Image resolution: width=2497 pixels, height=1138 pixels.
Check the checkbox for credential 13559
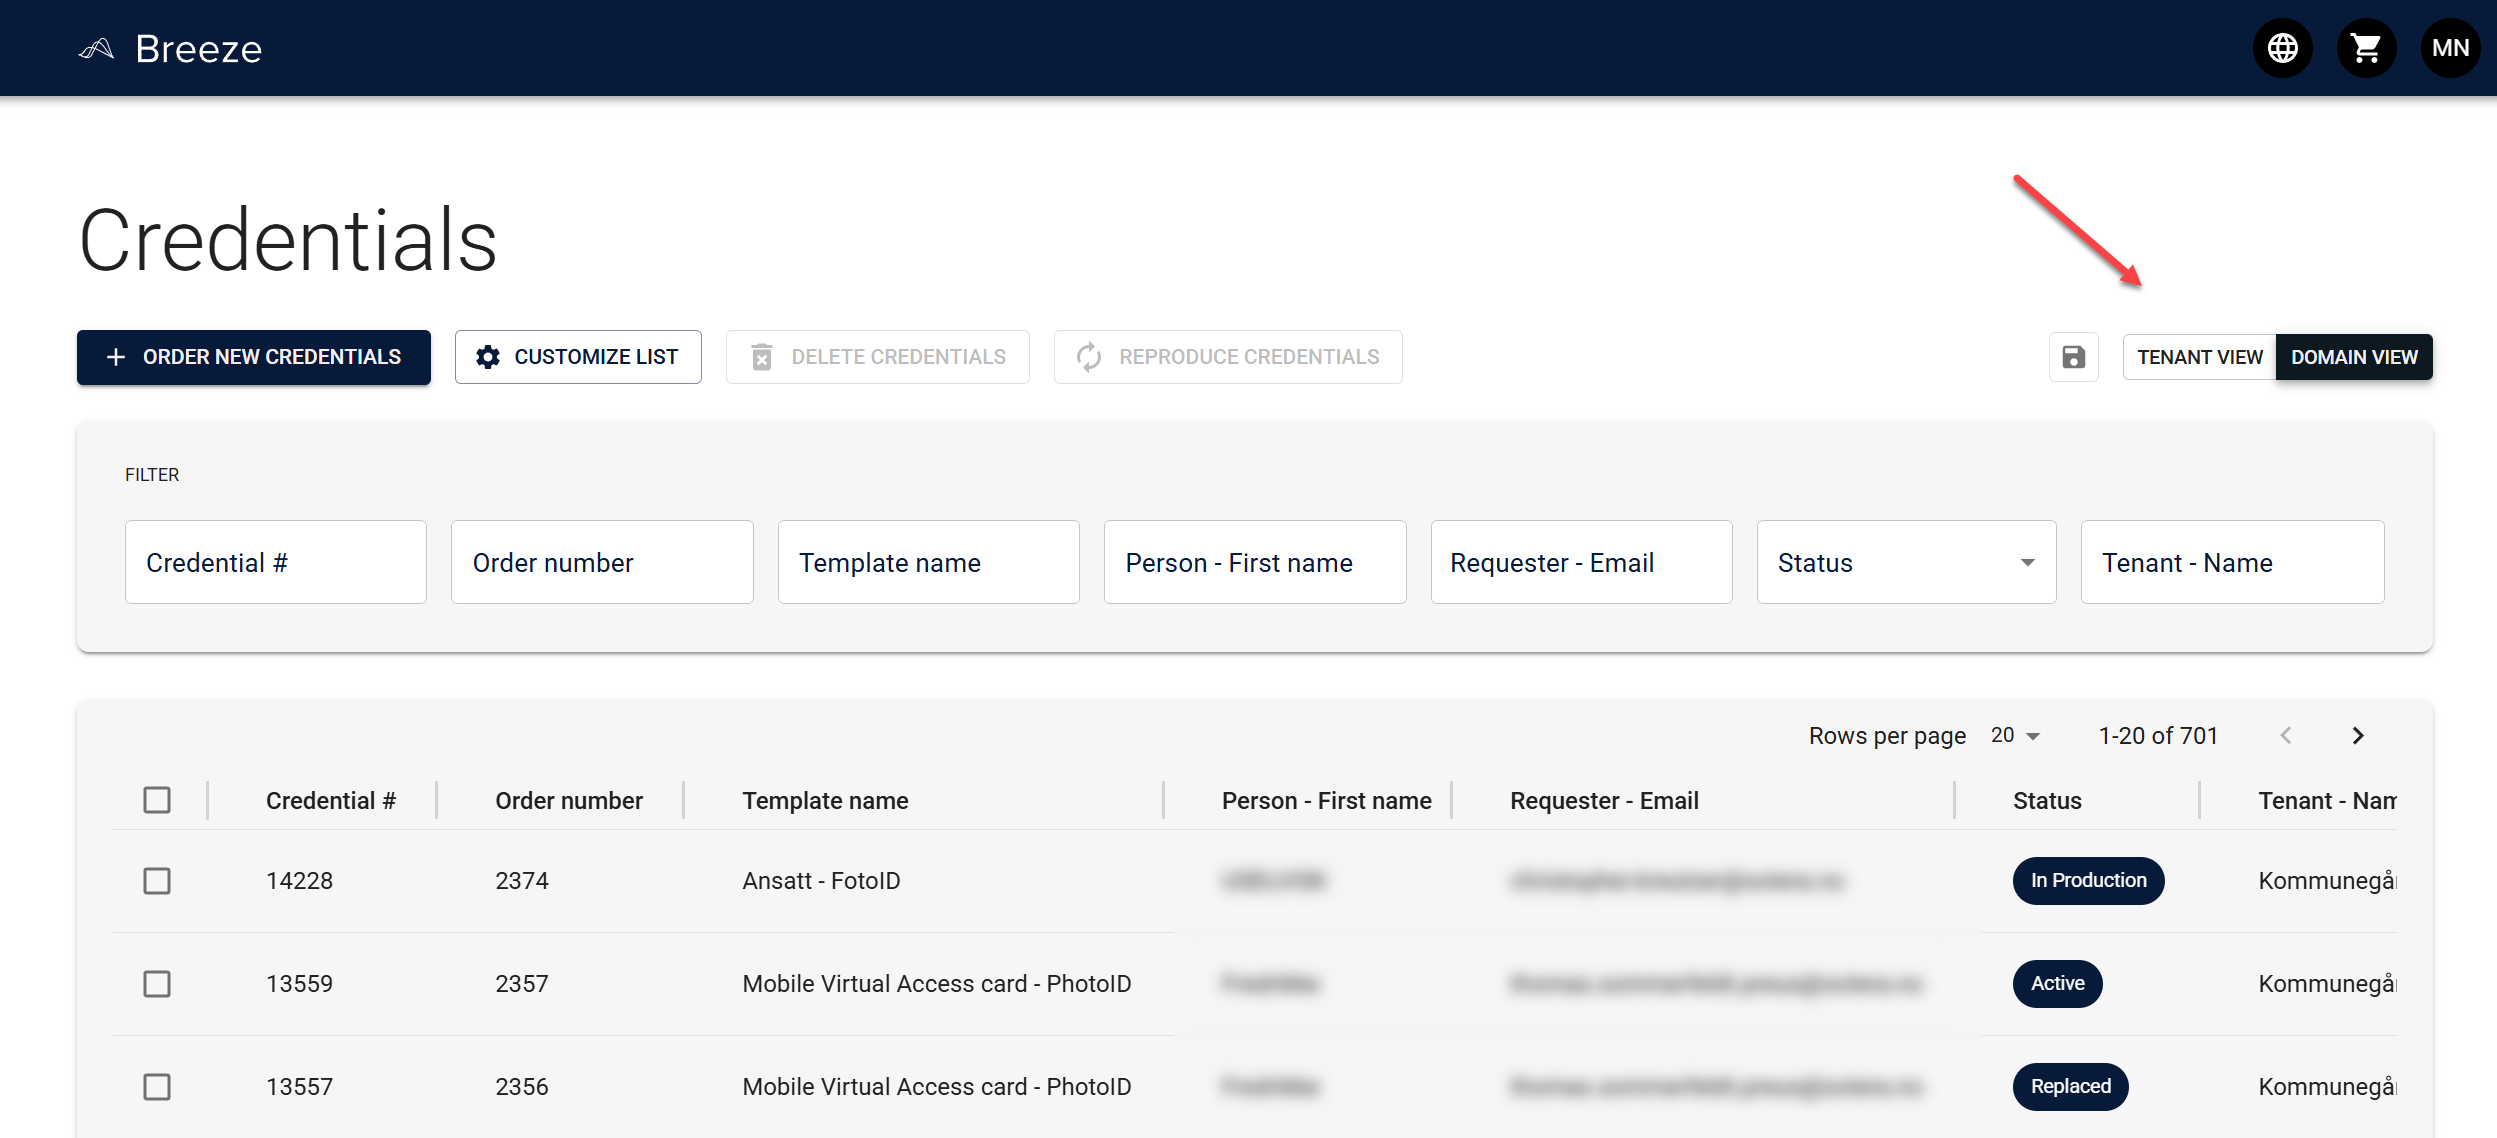tap(157, 984)
